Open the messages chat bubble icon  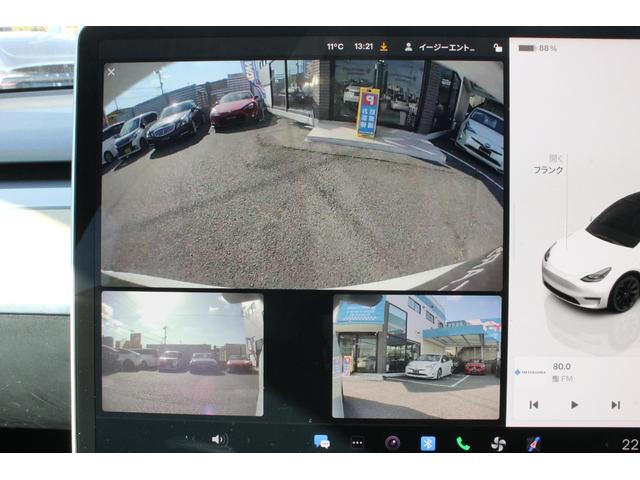coord(322,442)
